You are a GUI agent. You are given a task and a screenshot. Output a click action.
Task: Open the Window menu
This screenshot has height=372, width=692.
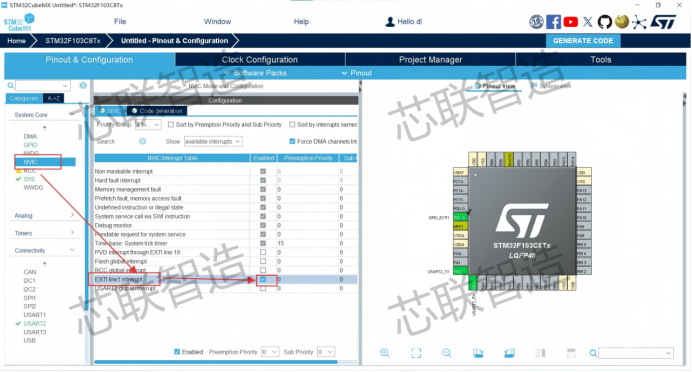(217, 22)
